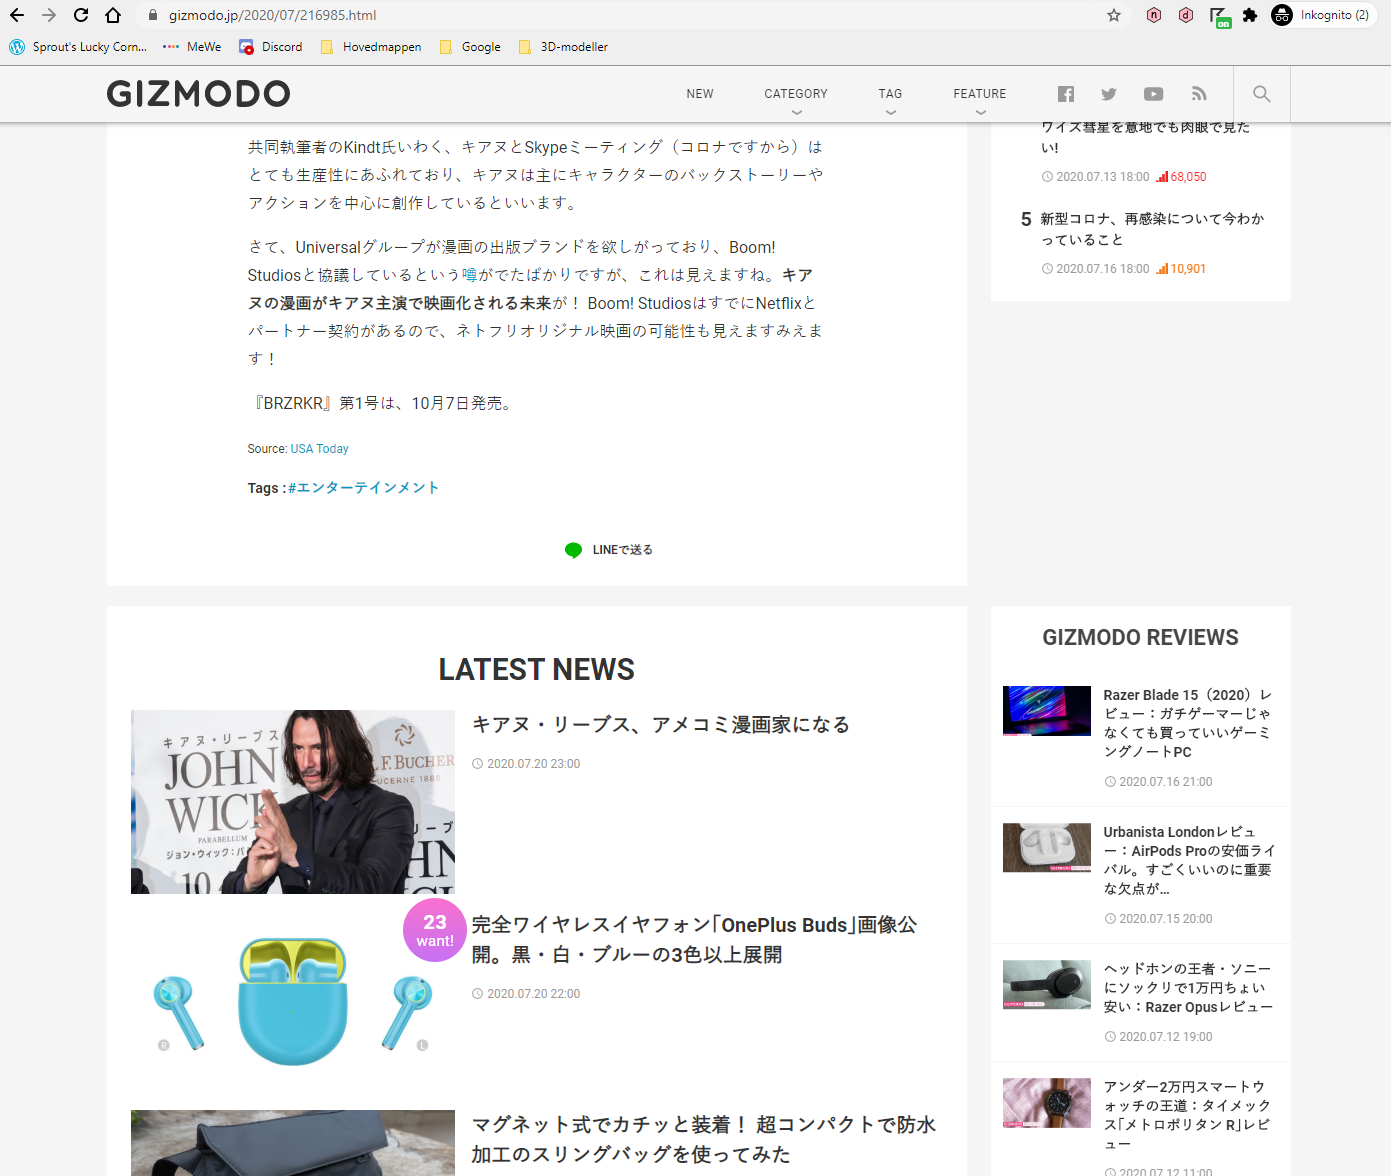Click the LINE share icon
The height and width of the screenshot is (1176, 1391).
pyautogui.click(x=573, y=549)
